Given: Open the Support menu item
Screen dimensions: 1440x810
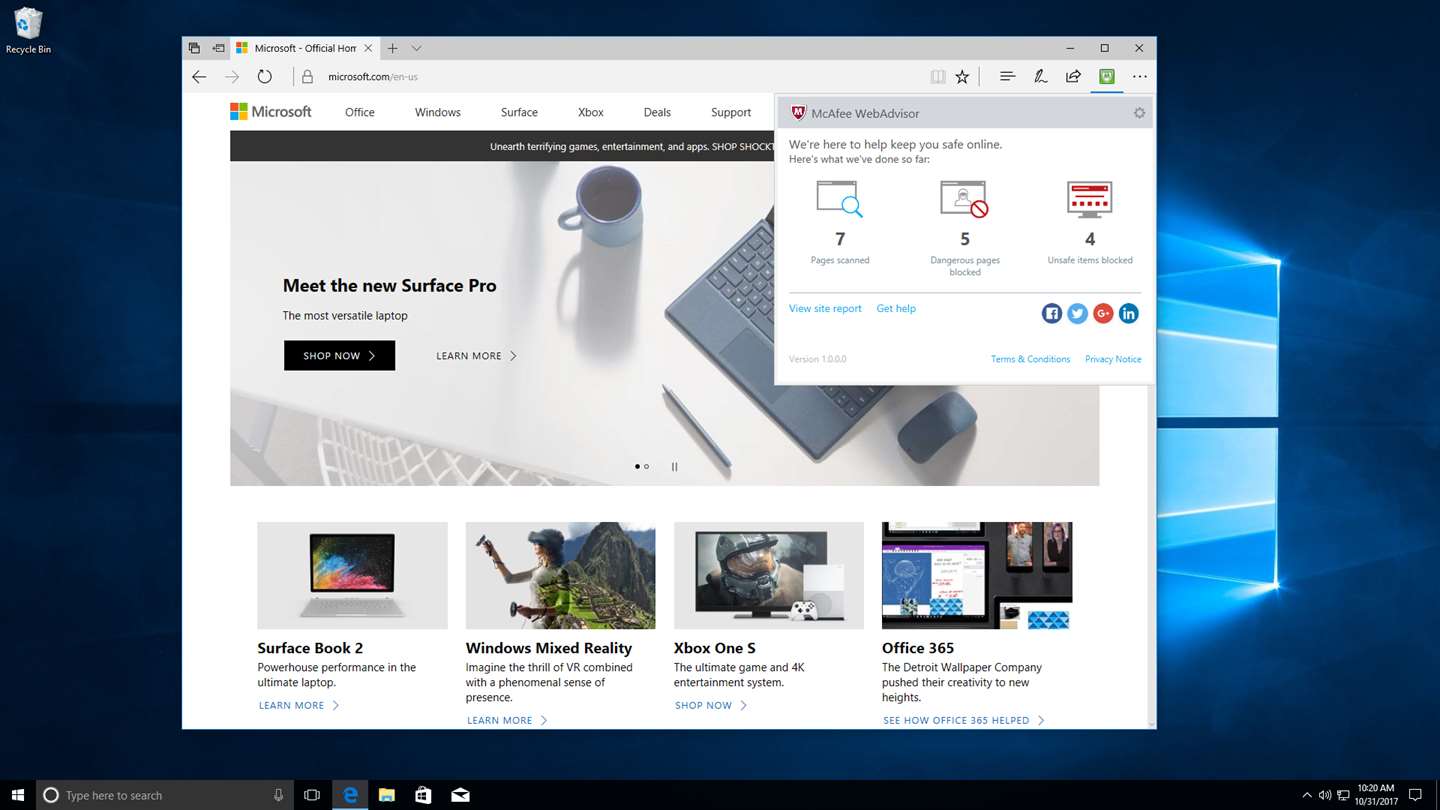Looking at the screenshot, I should click(731, 113).
